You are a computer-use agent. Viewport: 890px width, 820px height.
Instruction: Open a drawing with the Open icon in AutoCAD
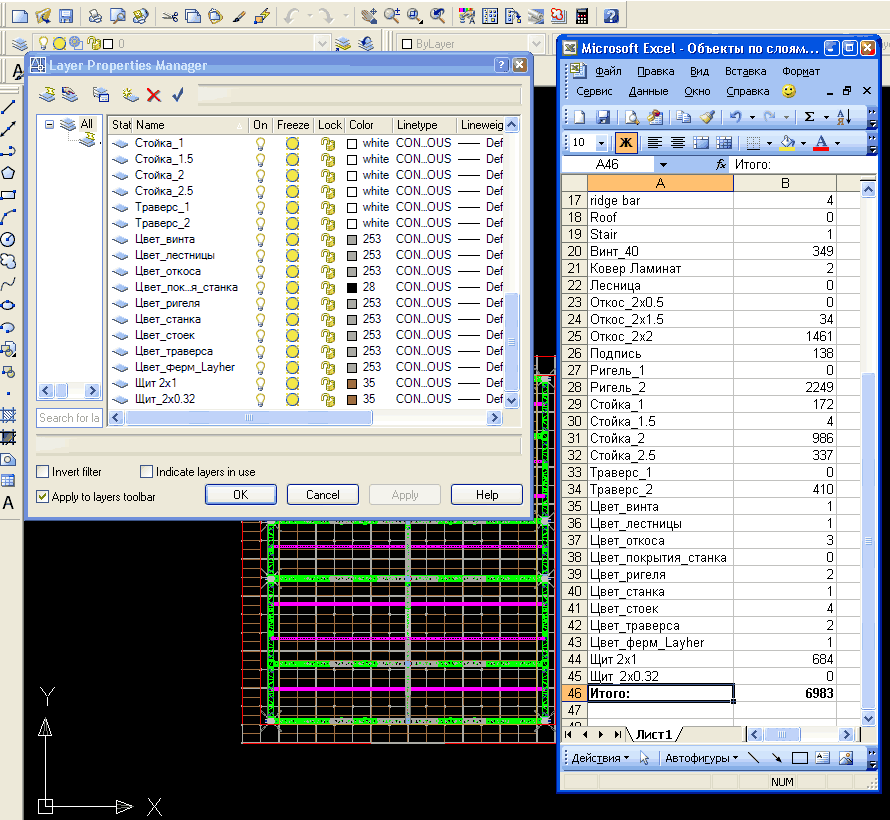click(x=43, y=15)
